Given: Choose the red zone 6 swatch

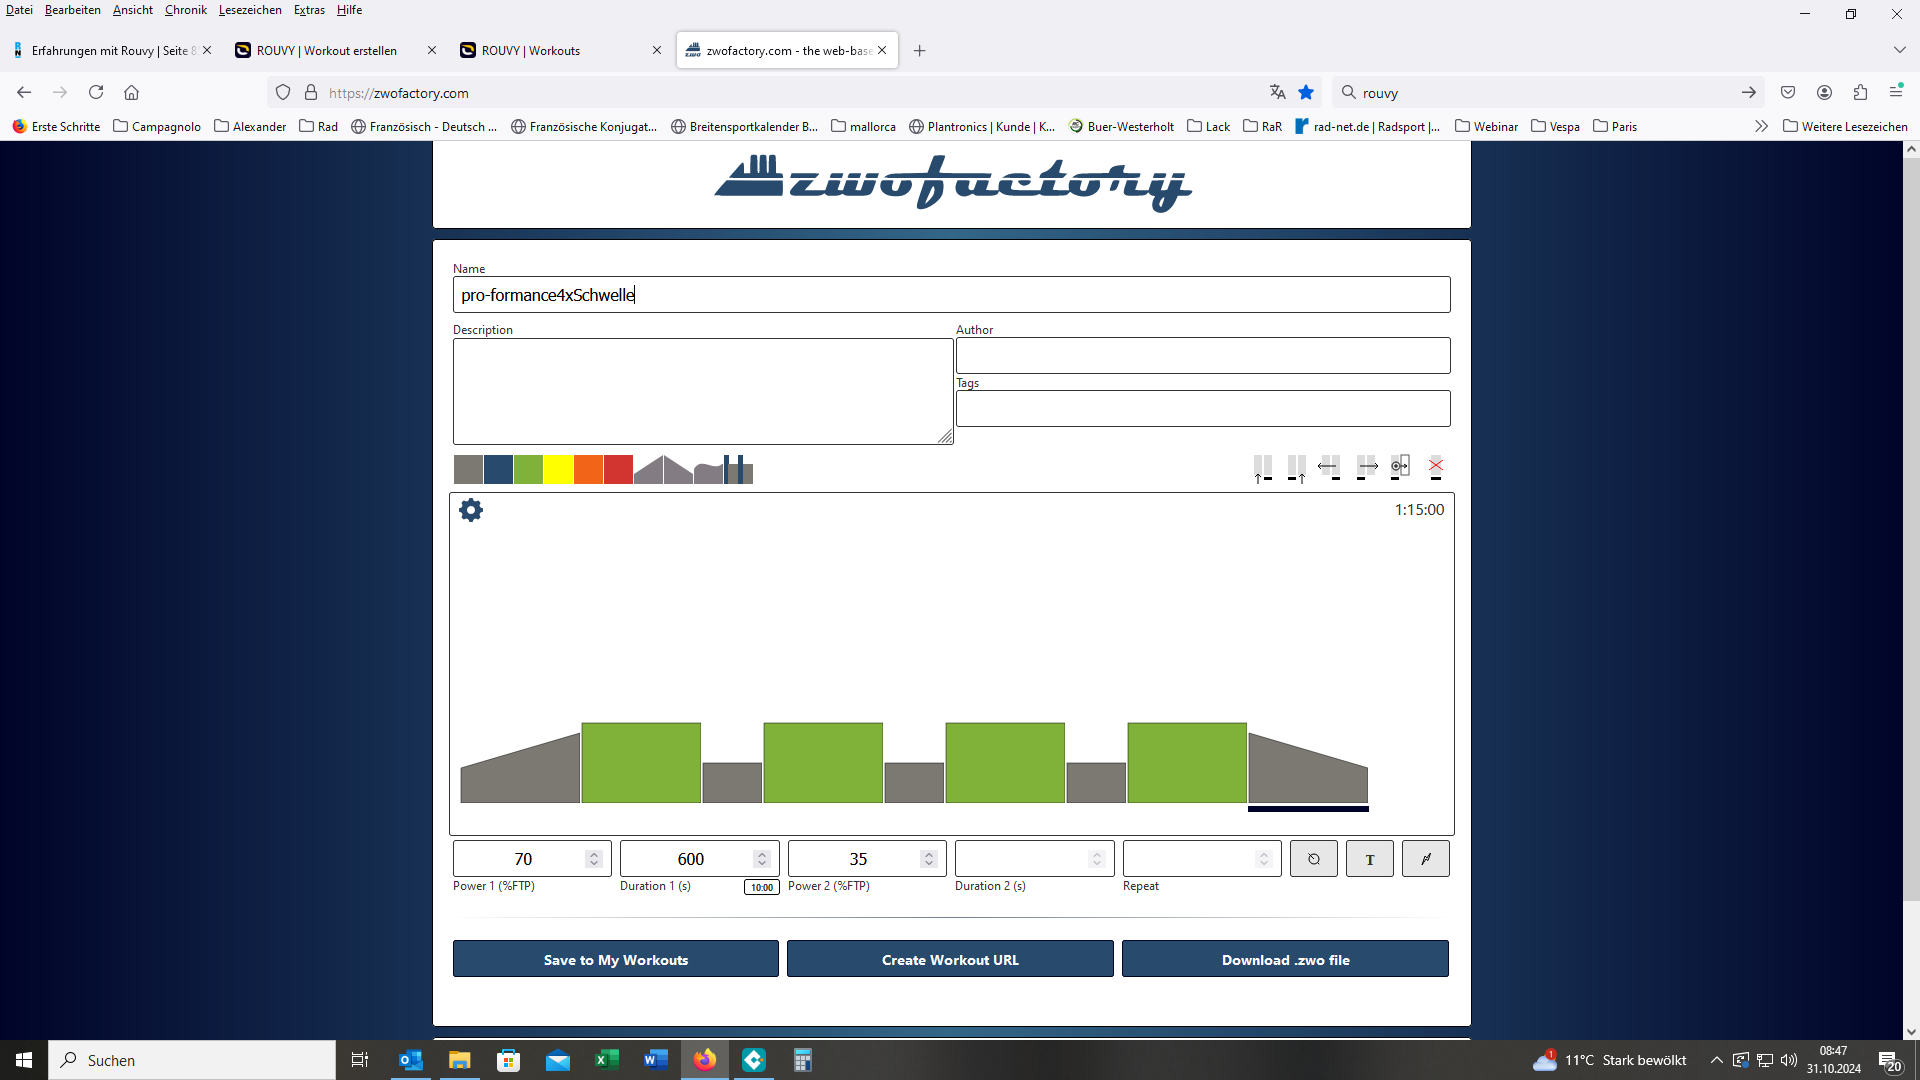Looking at the screenshot, I should (618, 470).
